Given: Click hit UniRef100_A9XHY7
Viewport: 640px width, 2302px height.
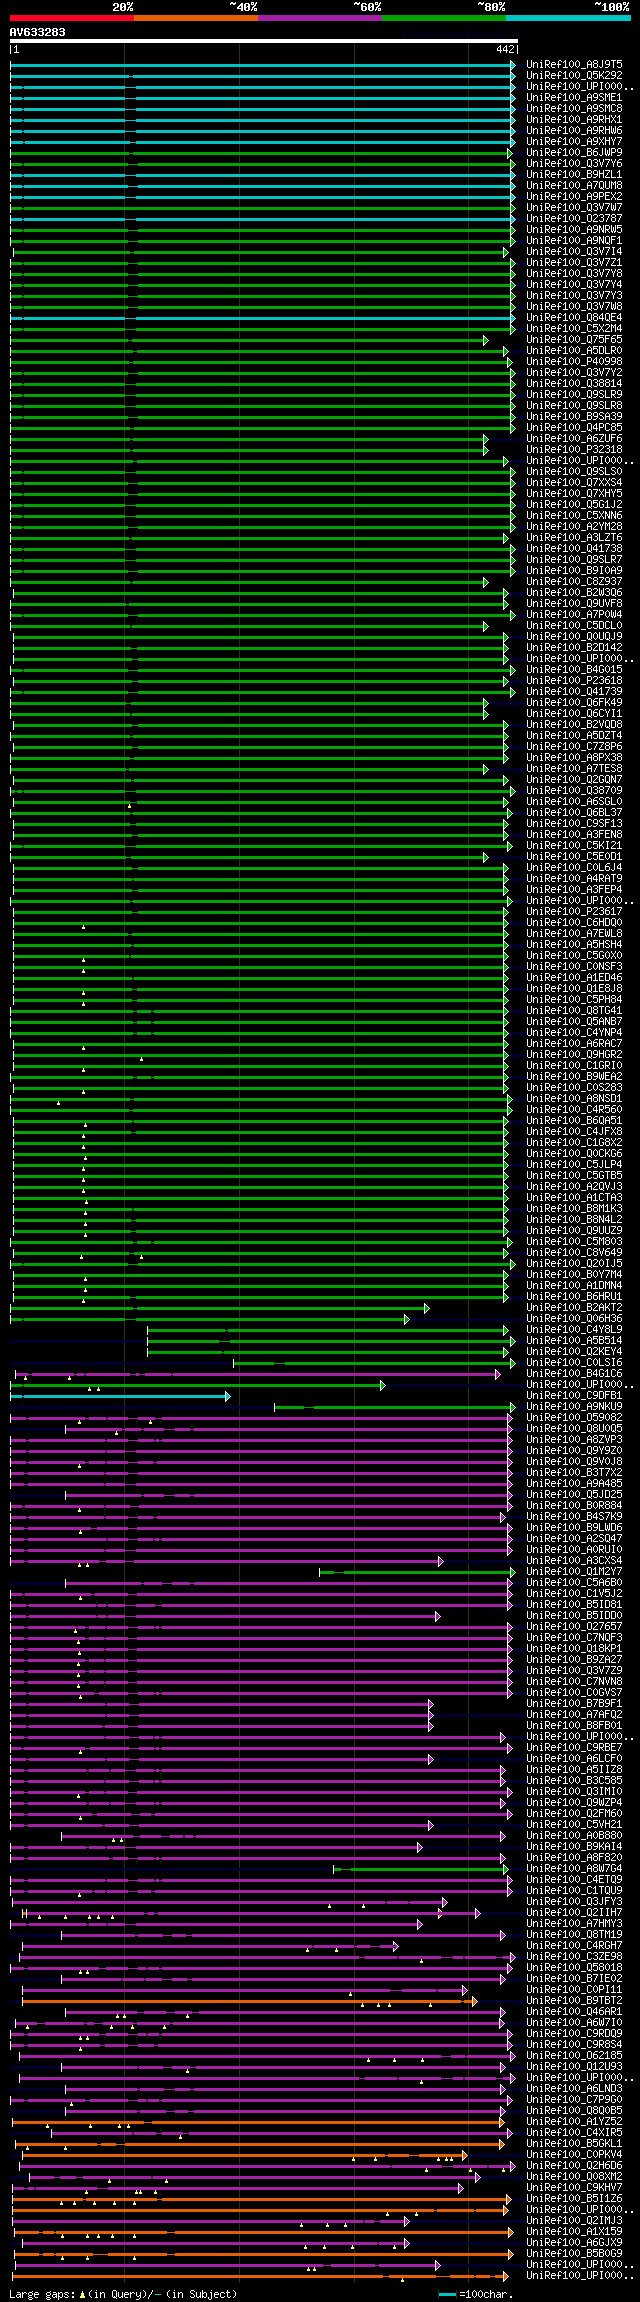Looking at the screenshot, I should tap(574, 141).
